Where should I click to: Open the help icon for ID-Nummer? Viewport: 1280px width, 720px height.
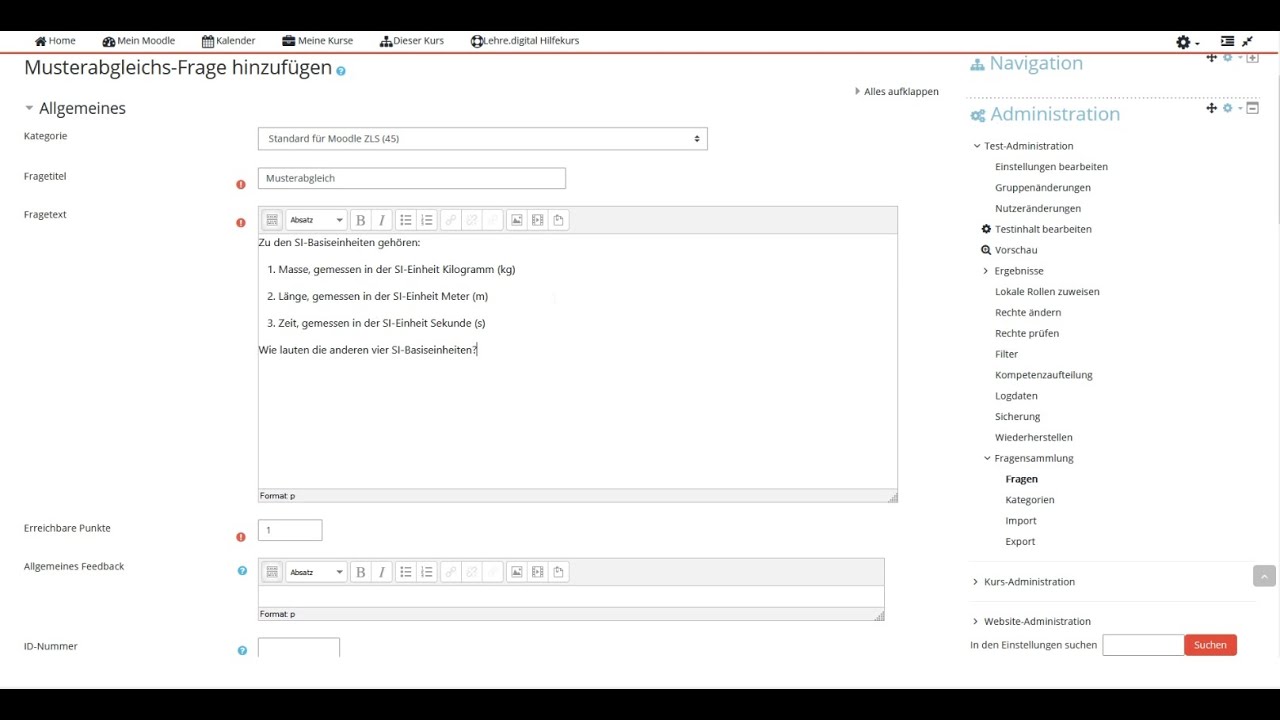tap(242, 650)
